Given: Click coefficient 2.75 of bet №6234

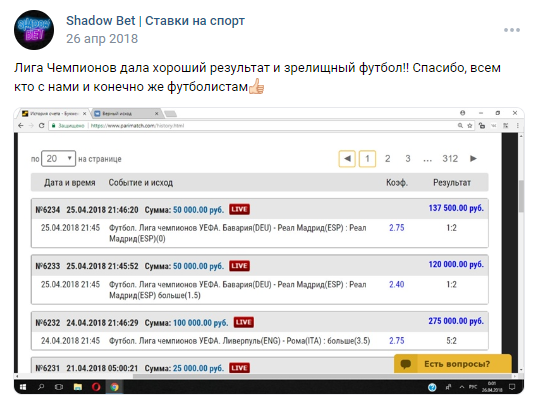Looking at the screenshot, I should pyautogui.click(x=397, y=228).
